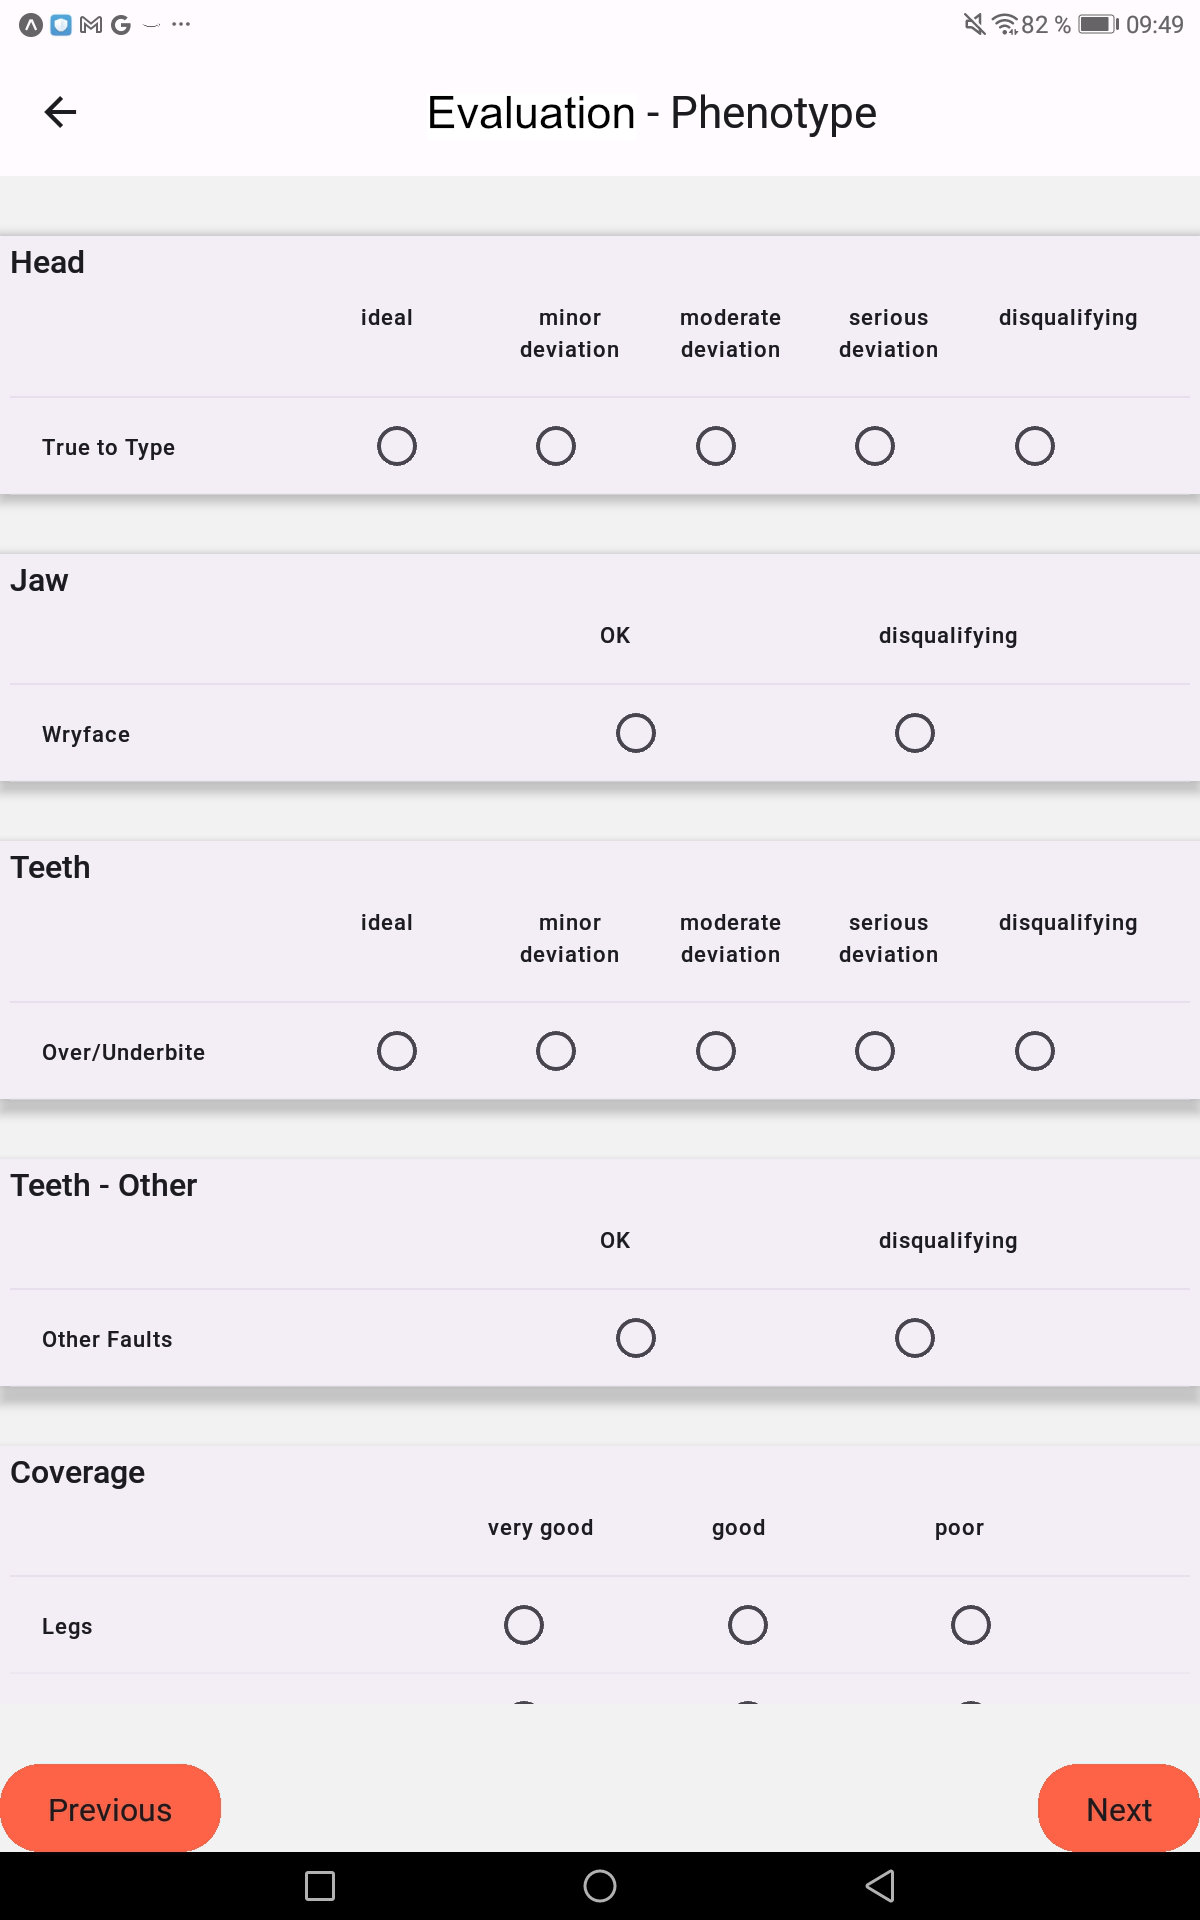Select serious deviation for True to Type
Viewport: 1200px width, 1920px height.
(x=875, y=446)
